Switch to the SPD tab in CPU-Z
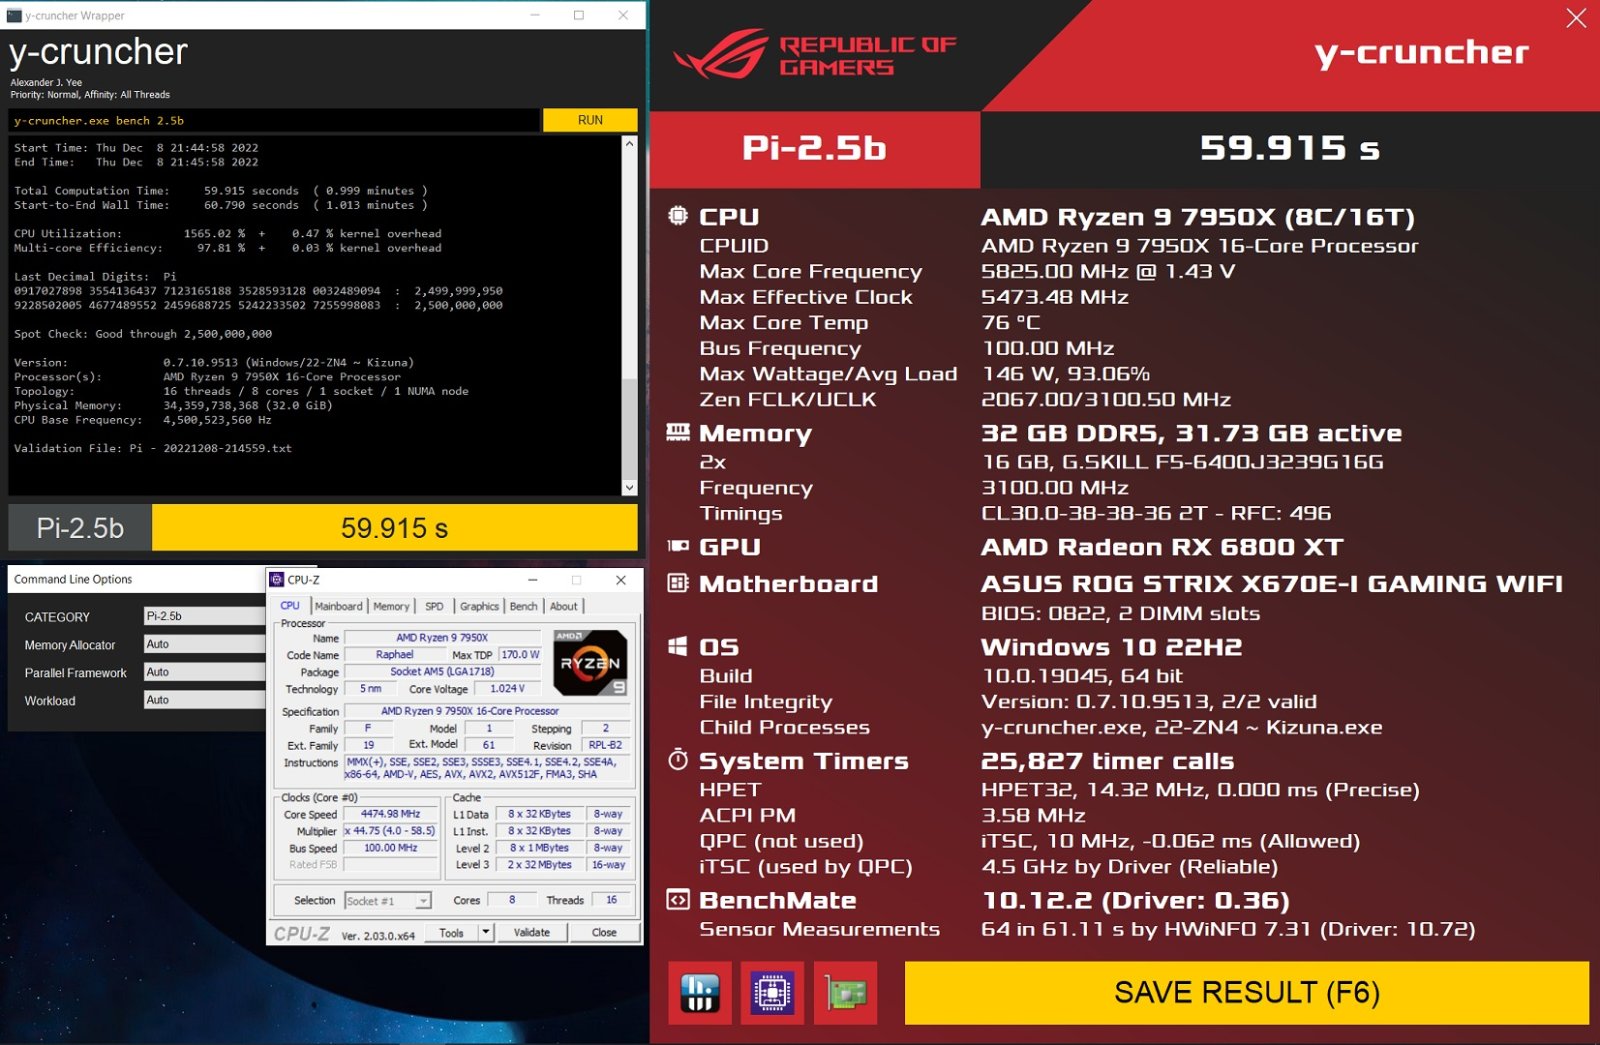Image resolution: width=1600 pixels, height=1045 pixels. 434,606
